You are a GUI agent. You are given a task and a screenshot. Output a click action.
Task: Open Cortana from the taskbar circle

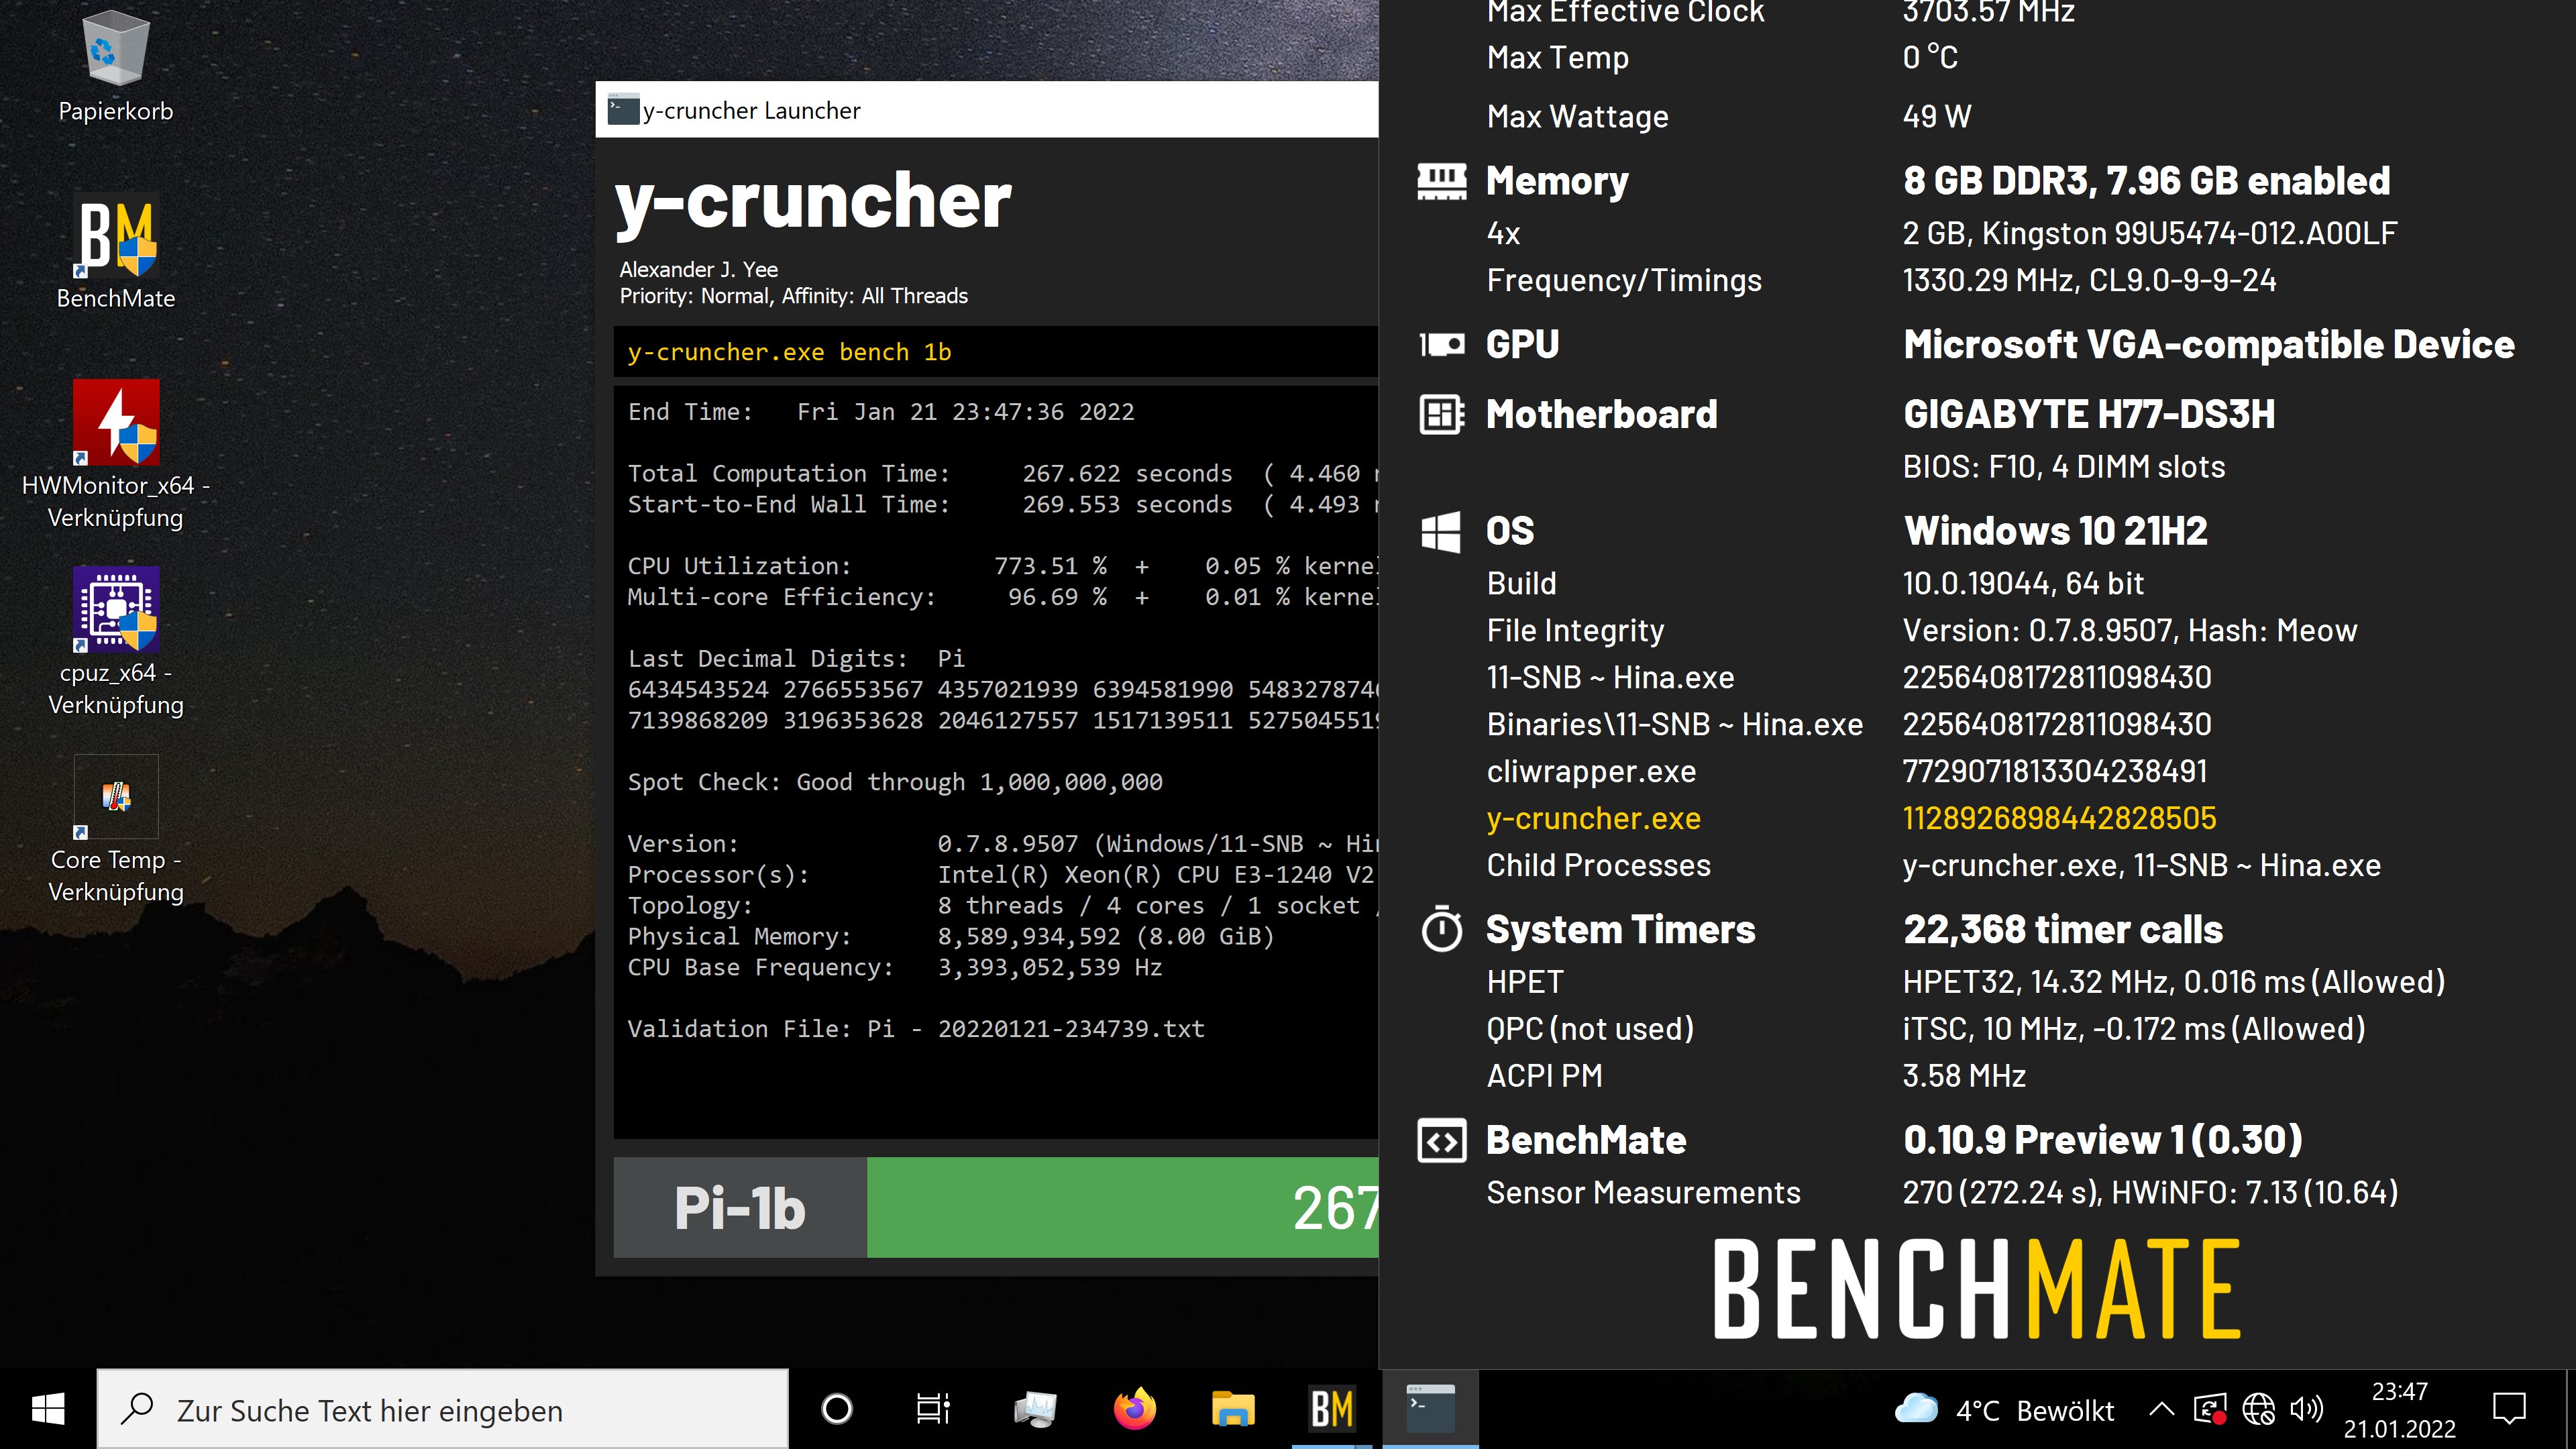[x=836, y=1410]
